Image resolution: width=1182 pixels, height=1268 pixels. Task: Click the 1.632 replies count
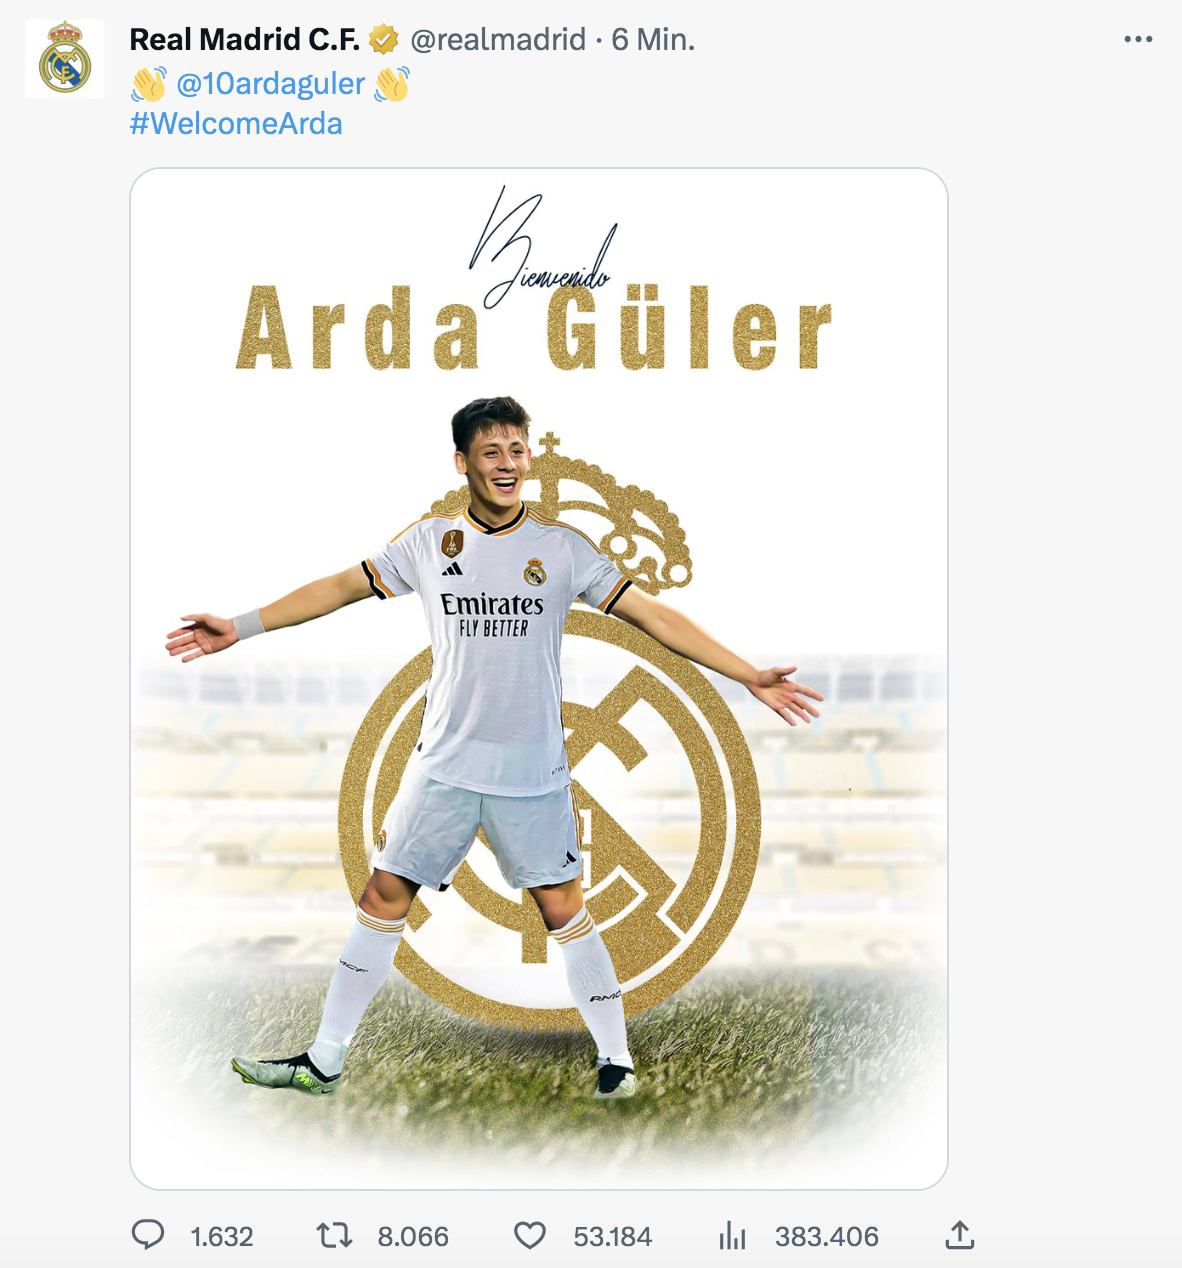pos(222,1237)
